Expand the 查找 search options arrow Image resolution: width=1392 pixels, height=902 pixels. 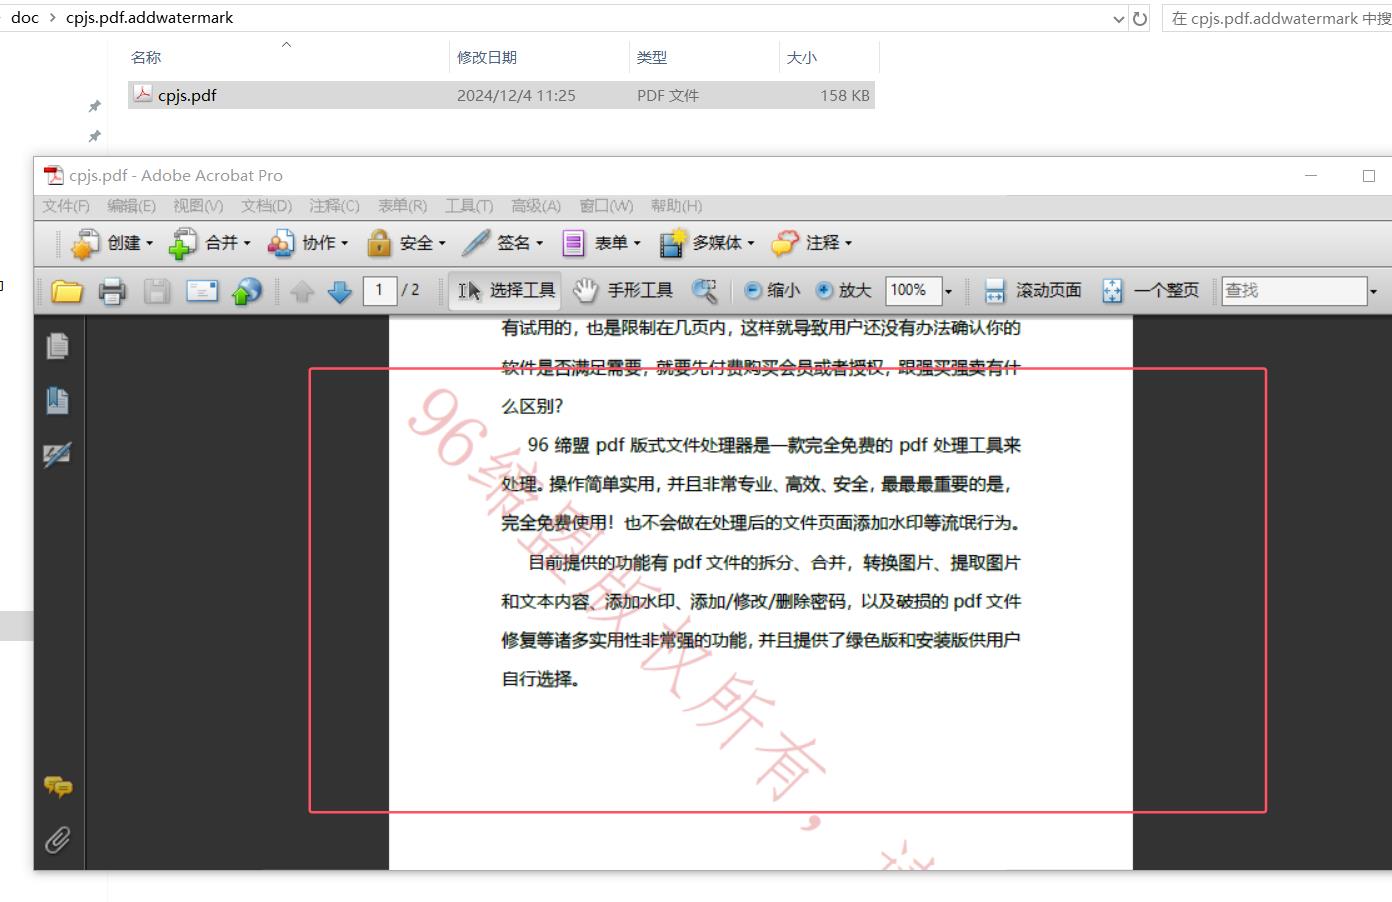click(1373, 292)
